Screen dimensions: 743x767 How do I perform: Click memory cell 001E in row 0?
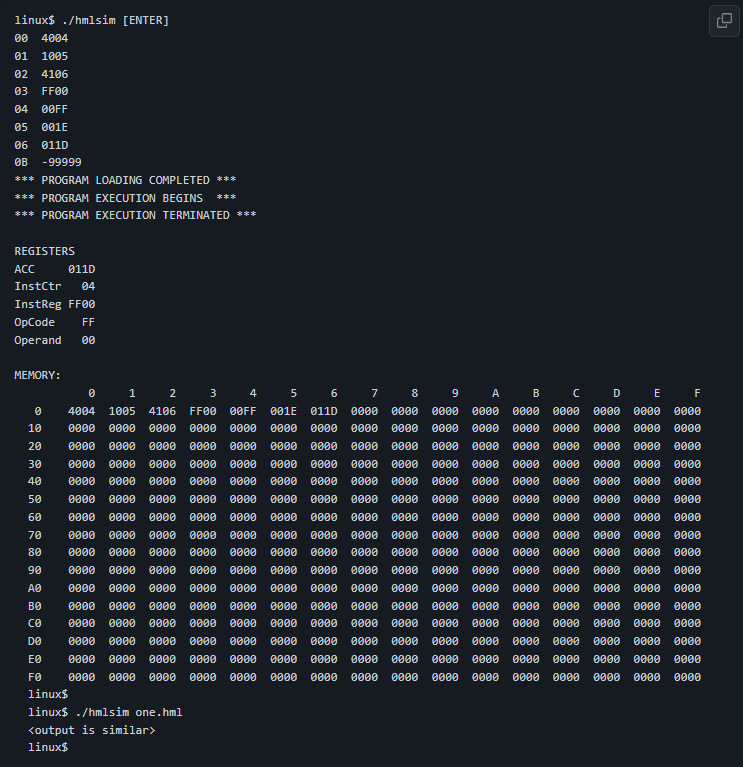284,411
